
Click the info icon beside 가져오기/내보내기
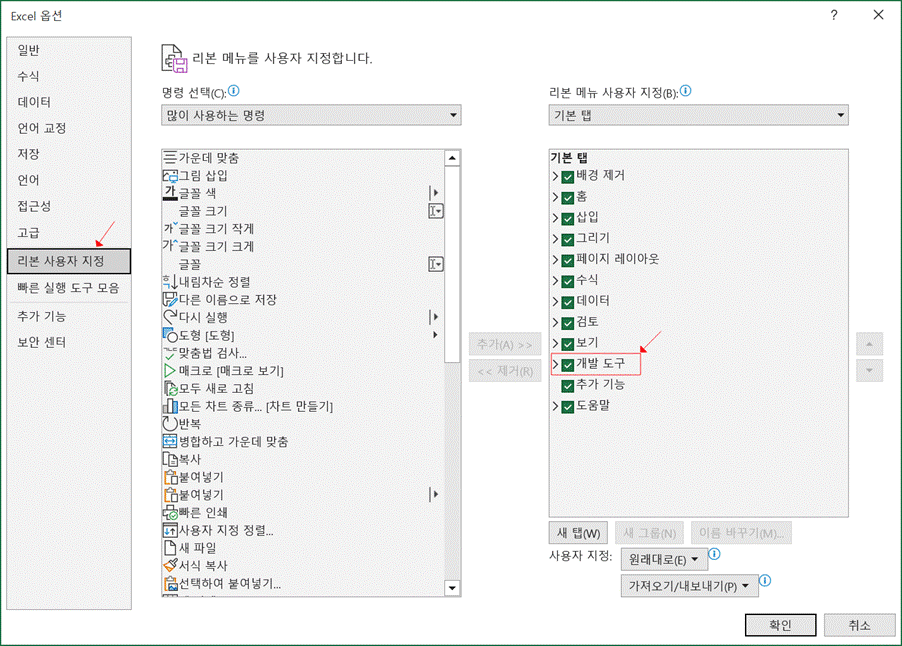click(765, 580)
